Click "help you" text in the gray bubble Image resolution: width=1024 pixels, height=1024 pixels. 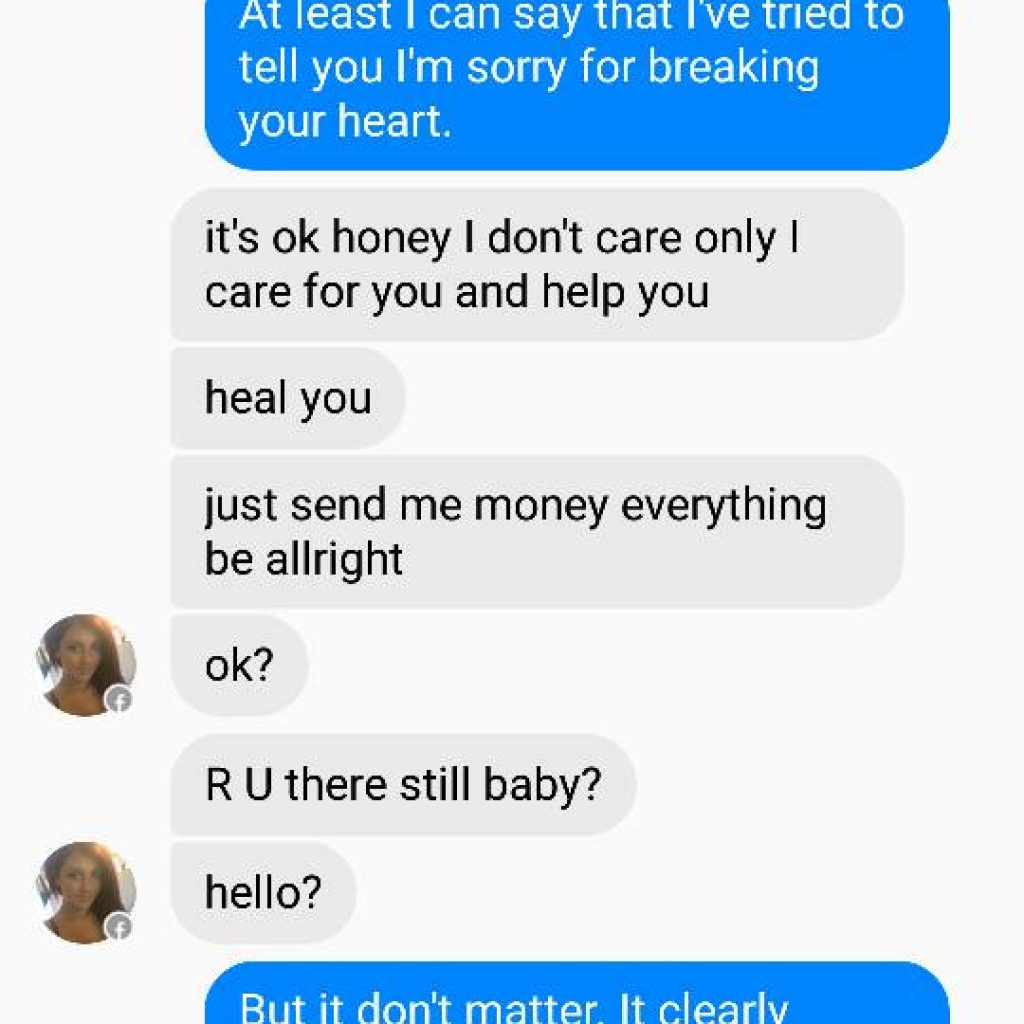(625, 293)
